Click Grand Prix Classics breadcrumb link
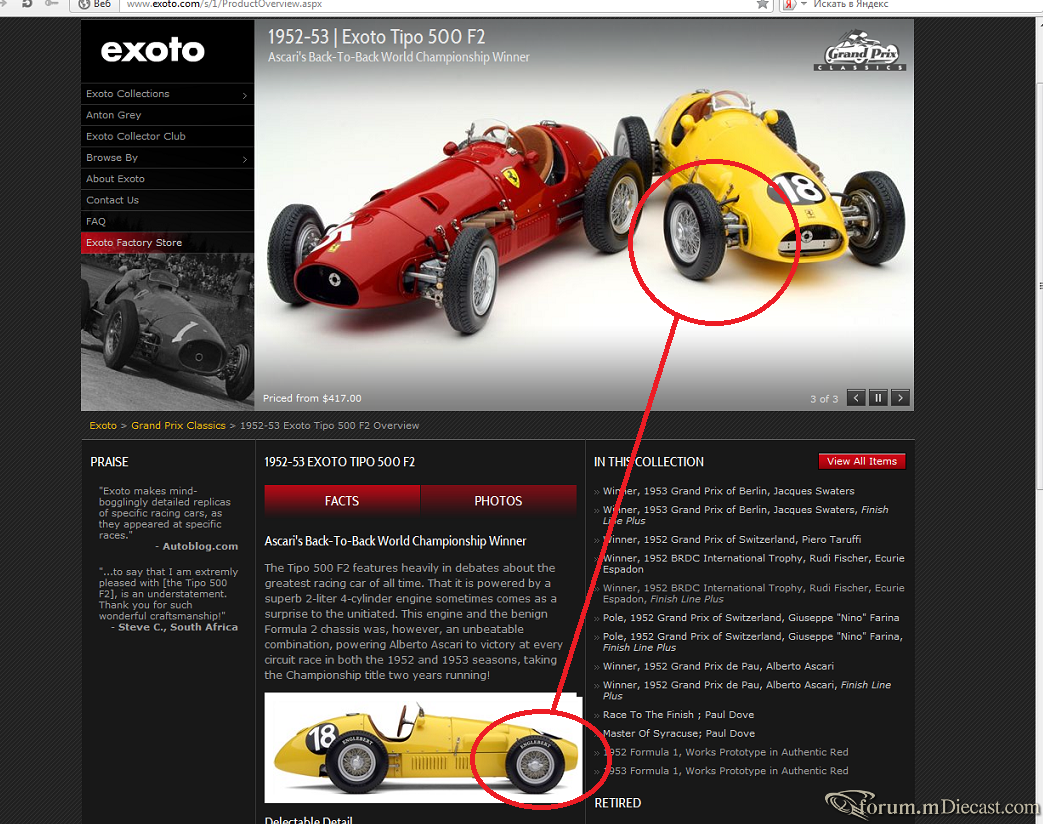1043x824 pixels. [x=178, y=426]
